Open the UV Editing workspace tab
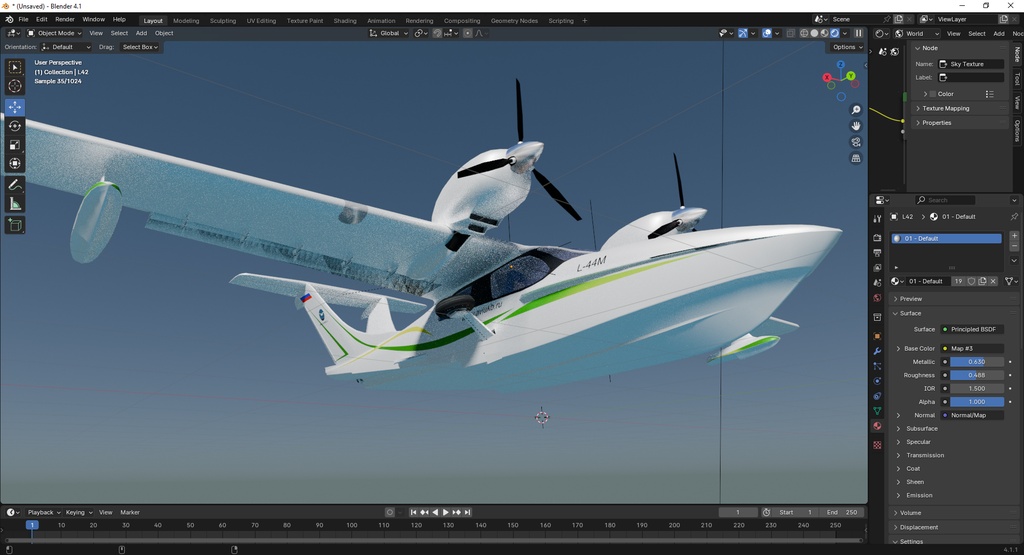 click(x=261, y=21)
